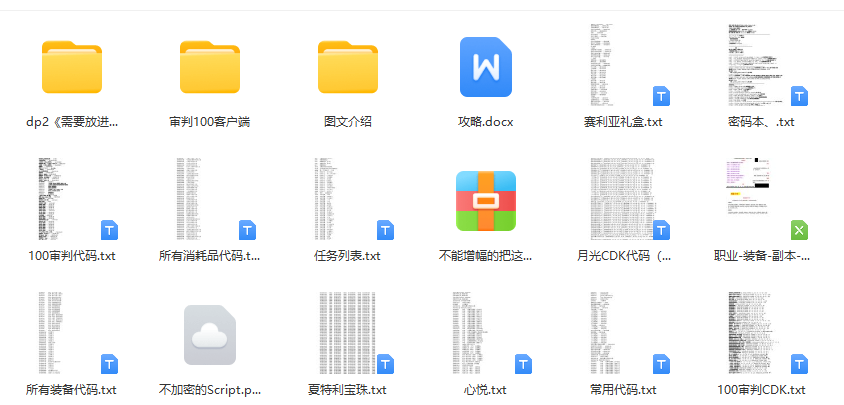Open the 100审判CDK.txt file thumbnail
Image resolution: width=844 pixels, height=405 pixels.
pos(762,335)
